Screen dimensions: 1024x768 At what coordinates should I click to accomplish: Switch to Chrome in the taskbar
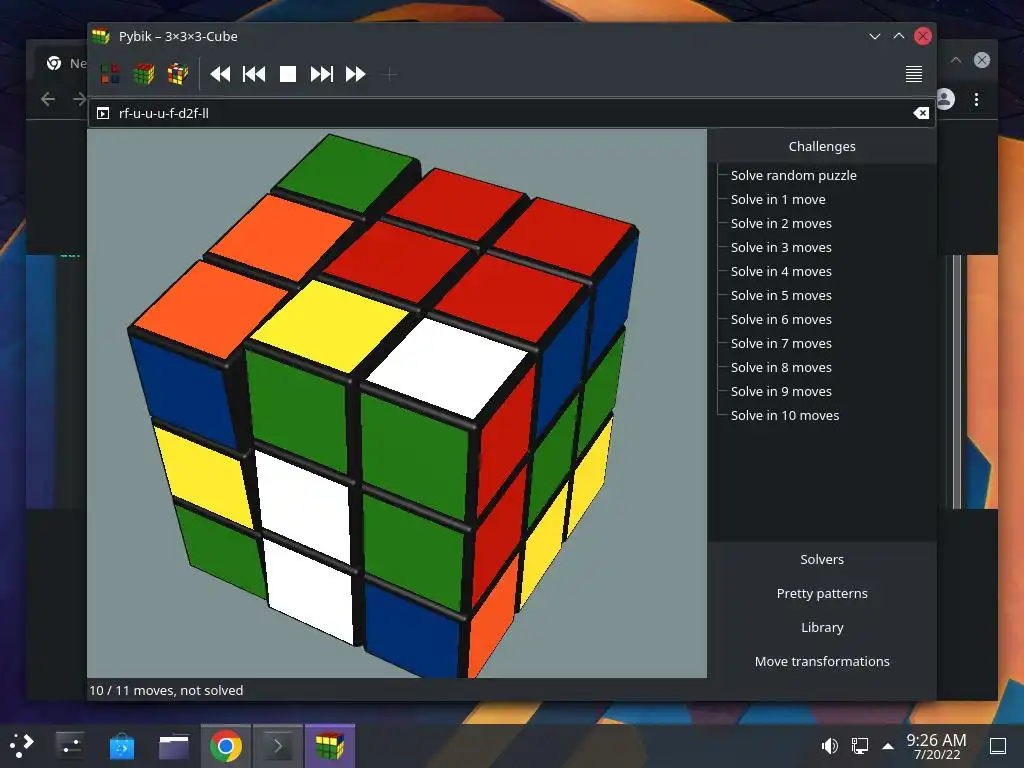coord(225,746)
